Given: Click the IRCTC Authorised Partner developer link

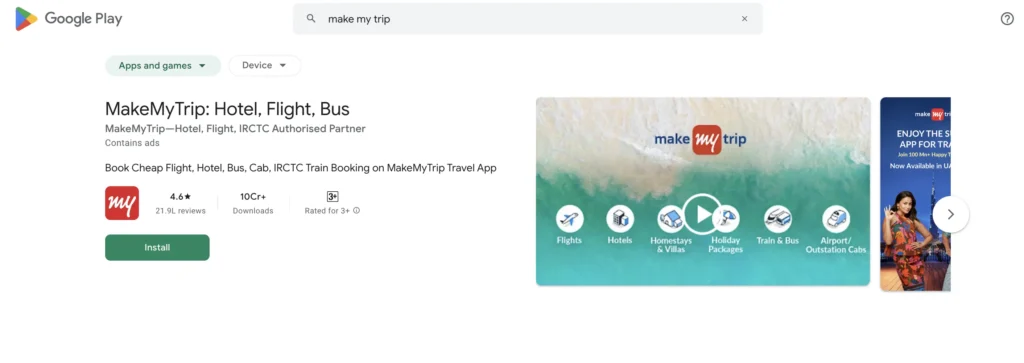Looking at the screenshot, I should click(235, 129).
